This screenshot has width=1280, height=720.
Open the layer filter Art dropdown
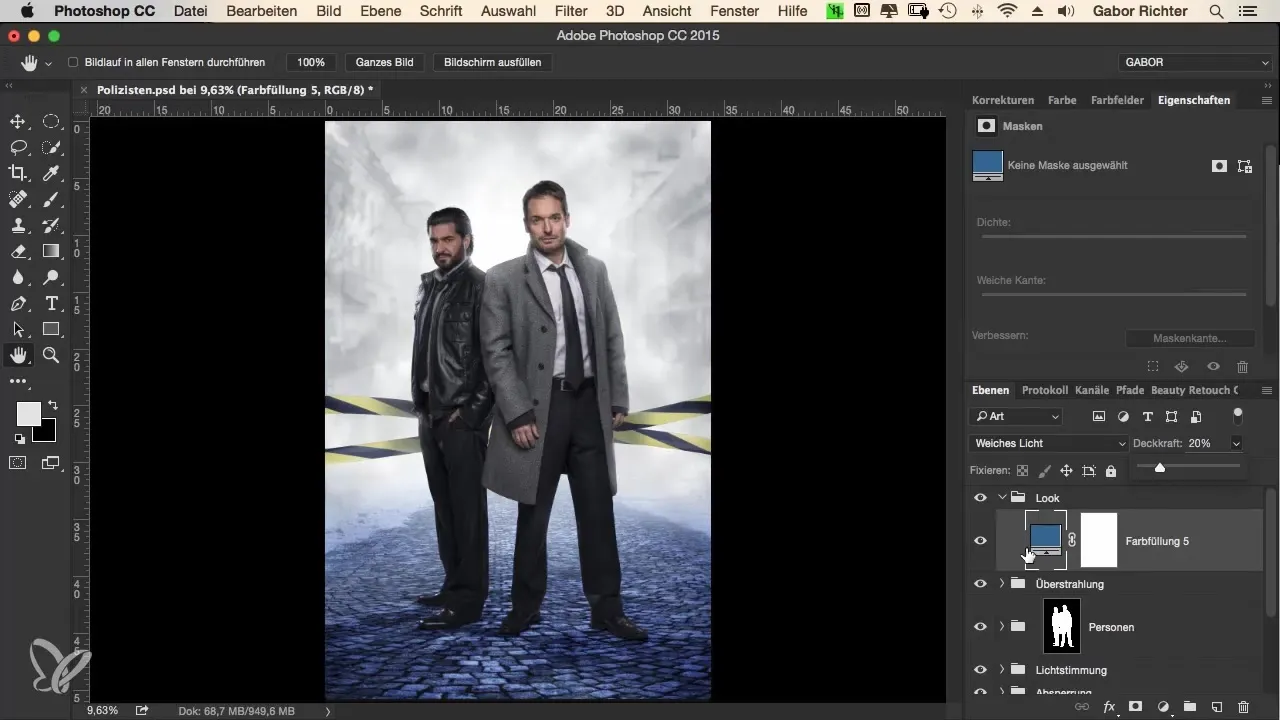point(1016,416)
